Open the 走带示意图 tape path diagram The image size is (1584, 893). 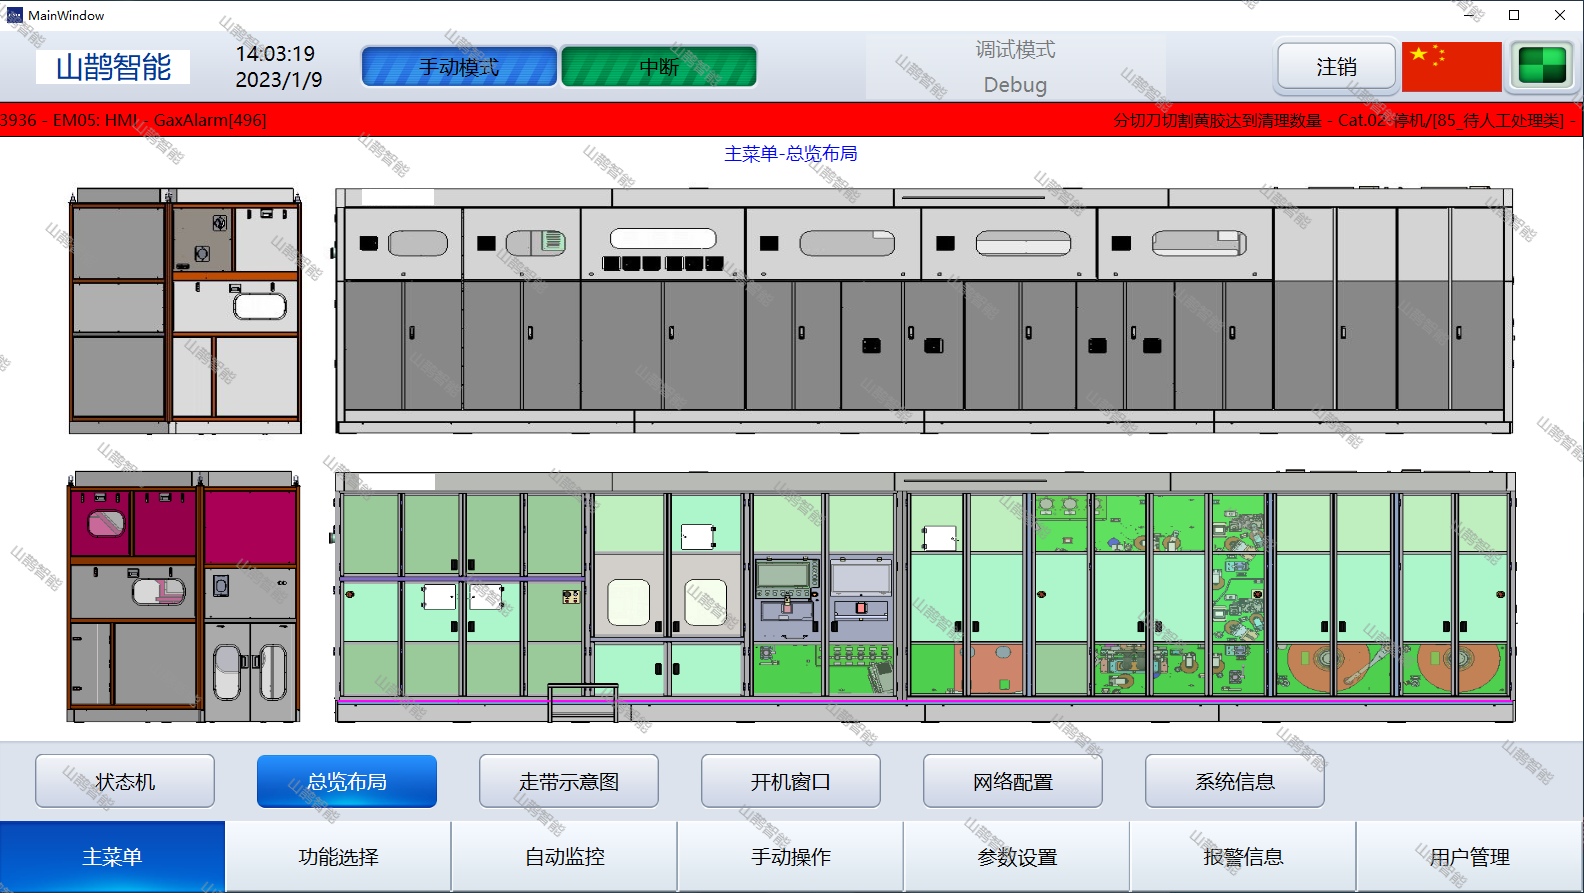(x=569, y=781)
